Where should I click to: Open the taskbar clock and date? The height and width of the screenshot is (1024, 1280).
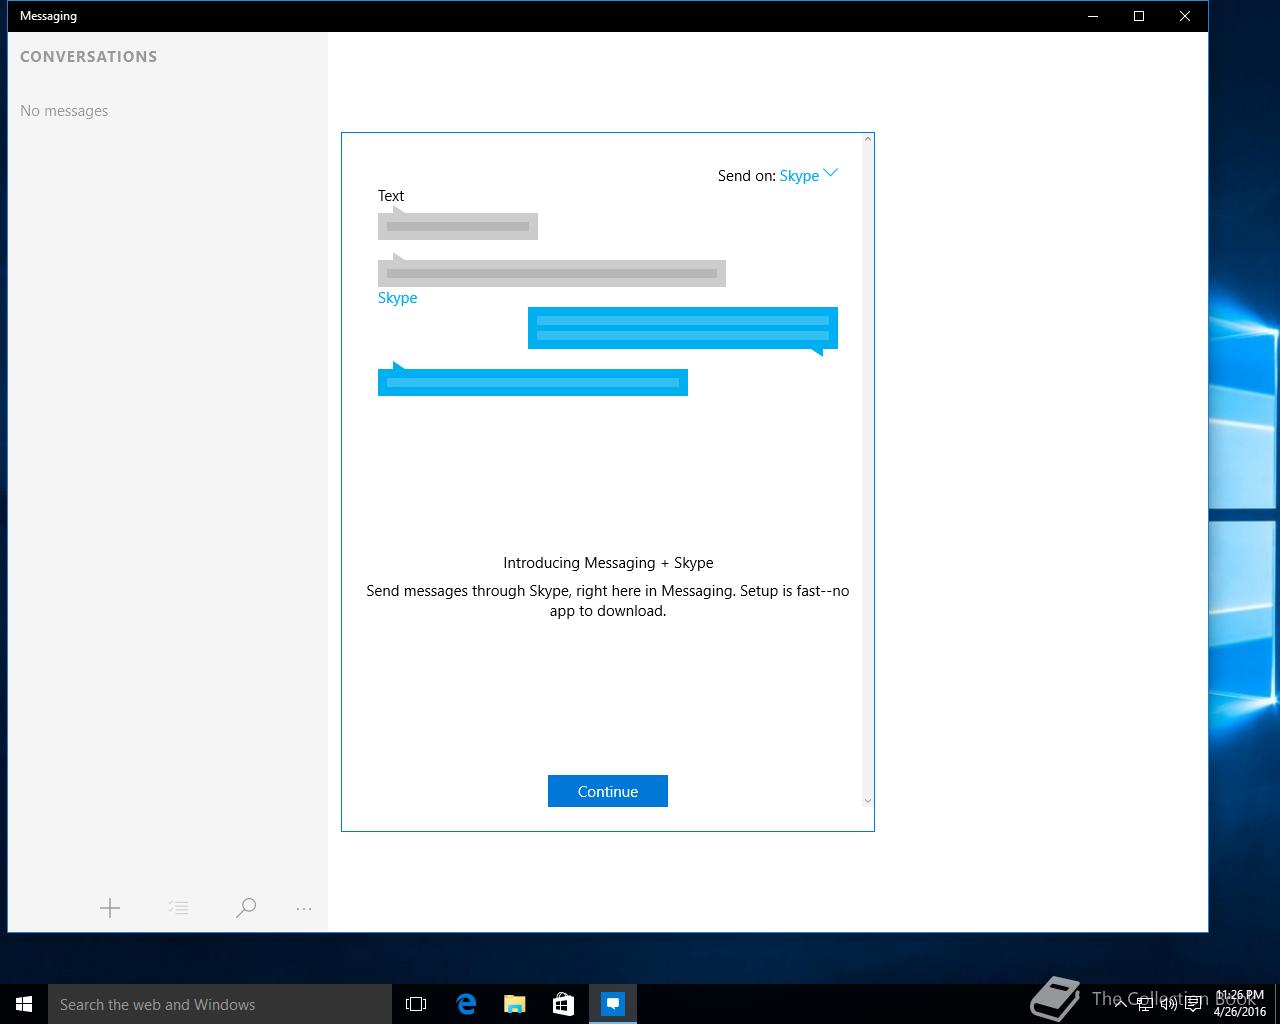click(1240, 1004)
